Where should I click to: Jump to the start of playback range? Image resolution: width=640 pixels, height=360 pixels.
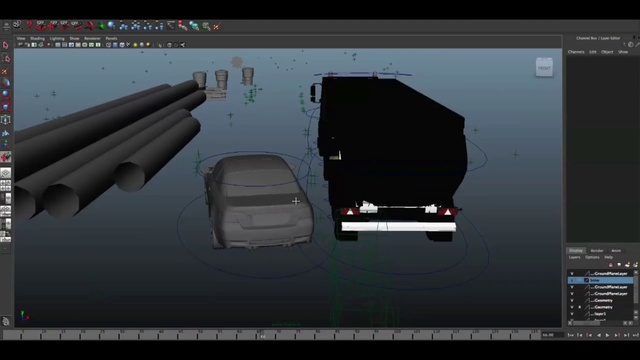pyautogui.click(x=571, y=335)
